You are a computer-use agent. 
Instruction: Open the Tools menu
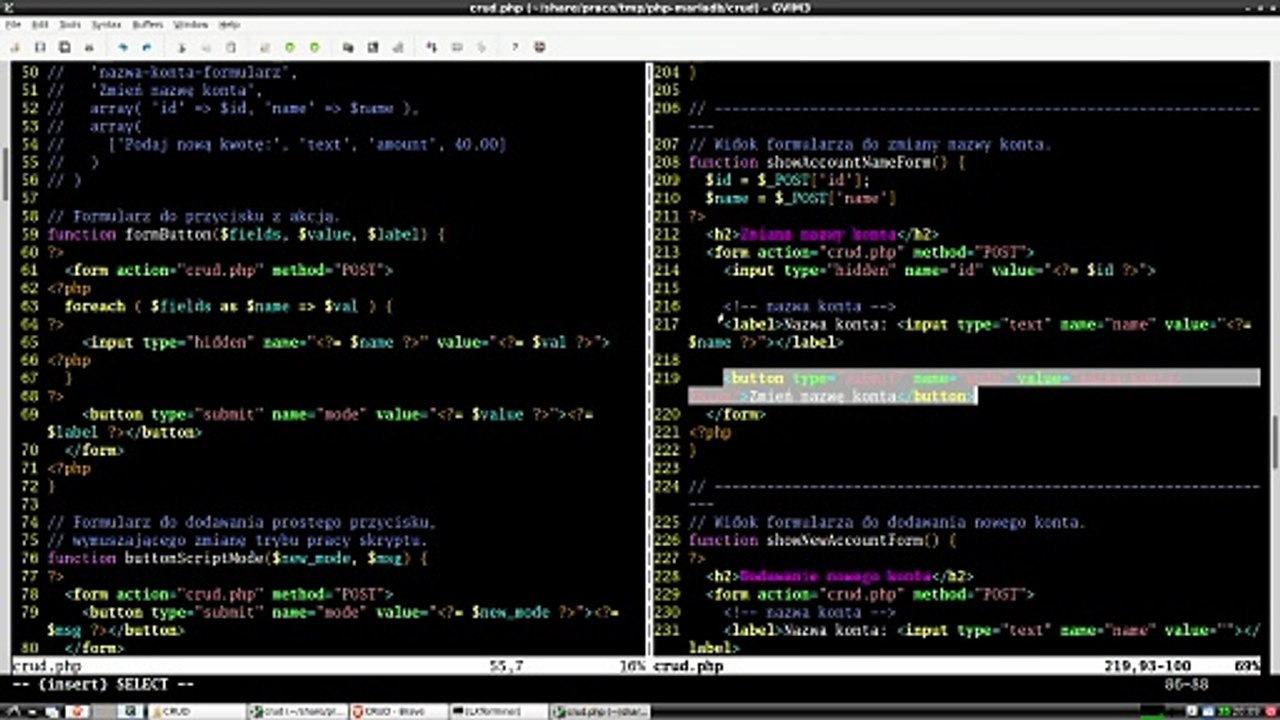tap(70, 24)
